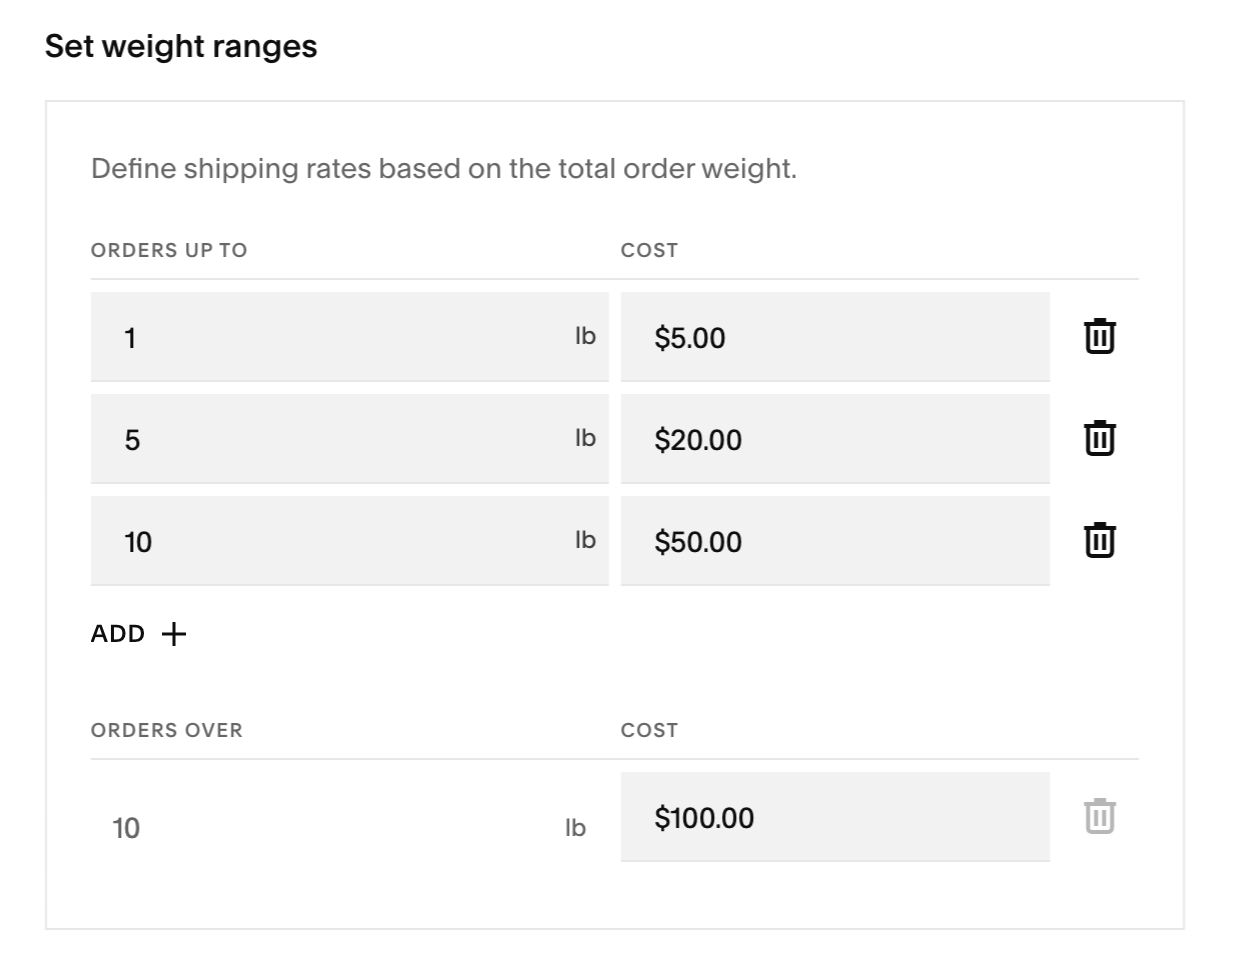The height and width of the screenshot is (976, 1234).
Task: Click the COST header above $100.00
Action: (649, 730)
